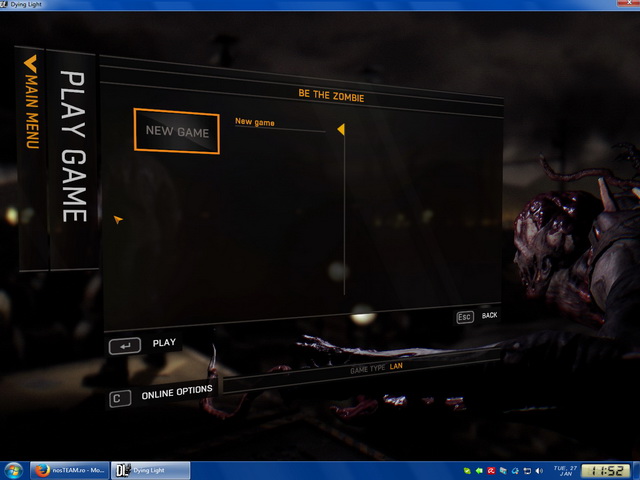Click the green checkmark tray icon
This screenshot has width=640, height=480.
click(467, 471)
